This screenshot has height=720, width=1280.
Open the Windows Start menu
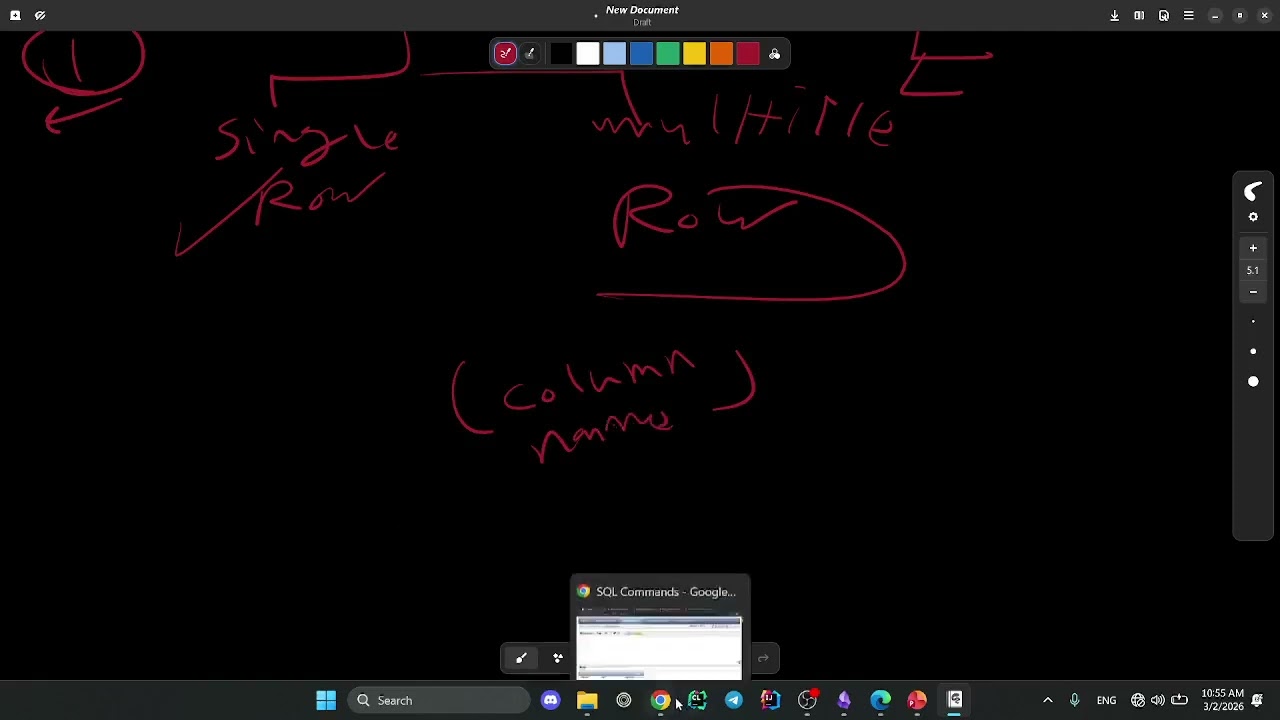click(326, 700)
